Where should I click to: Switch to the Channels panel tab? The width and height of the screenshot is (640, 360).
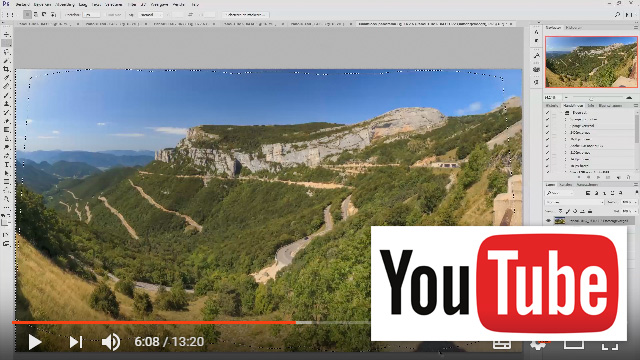pyautogui.click(x=565, y=184)
